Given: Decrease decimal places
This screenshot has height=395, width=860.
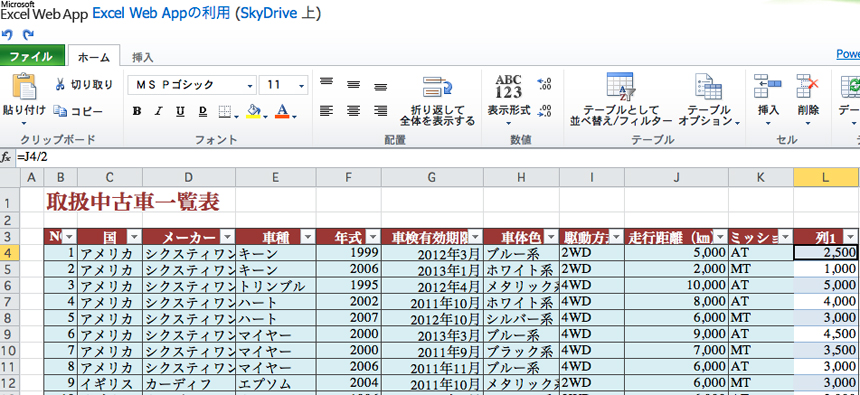Looking at the screenshot, I should click(x=544, y=111).
